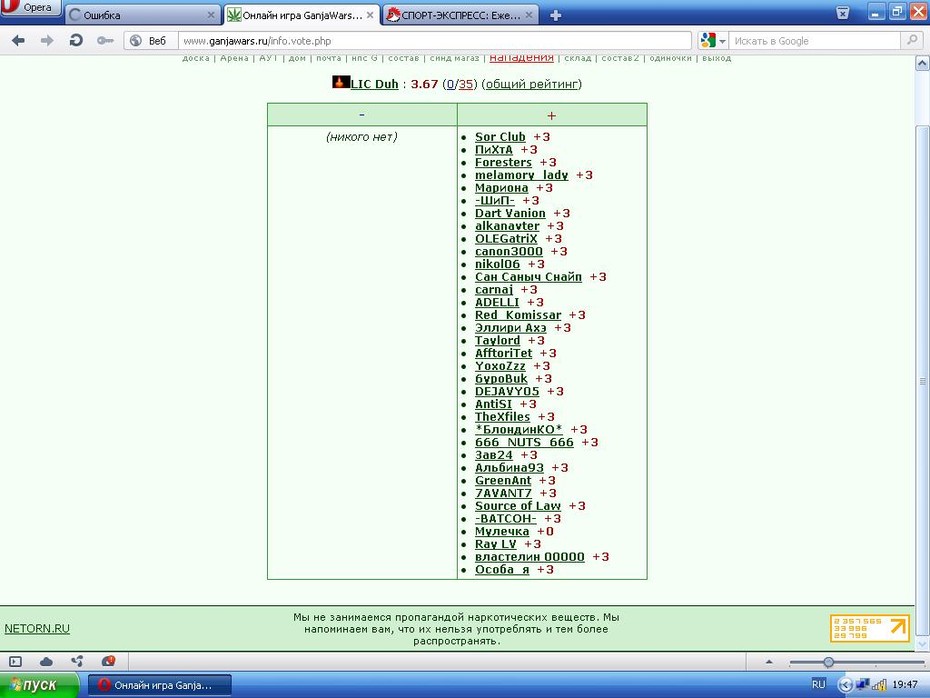
Task: Open Dart Vanion player link
Action: pyautogui.click(x=510, y=213)
